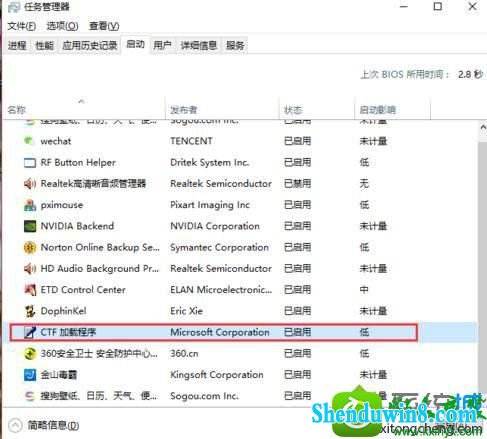Select the Realtek高清晰音频管理器 entry

pos(93,184)
